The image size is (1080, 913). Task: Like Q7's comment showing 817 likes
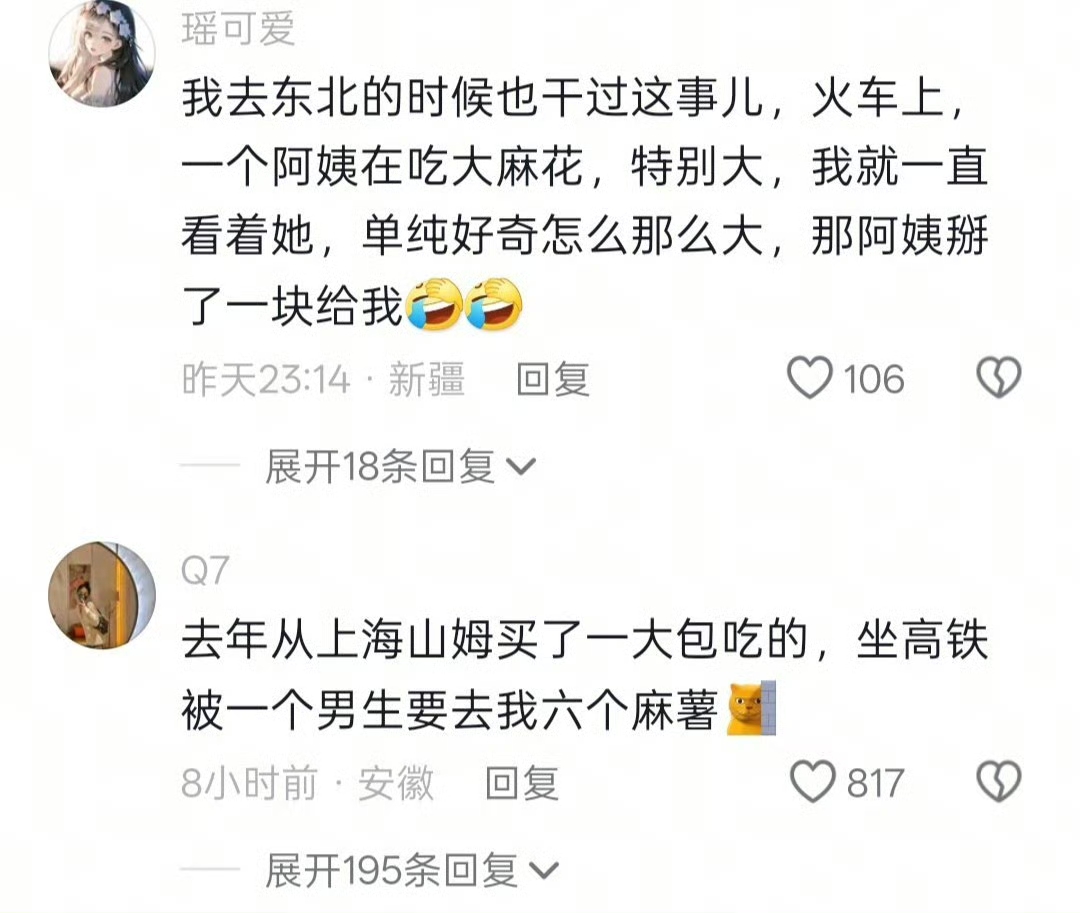point(813,781)
